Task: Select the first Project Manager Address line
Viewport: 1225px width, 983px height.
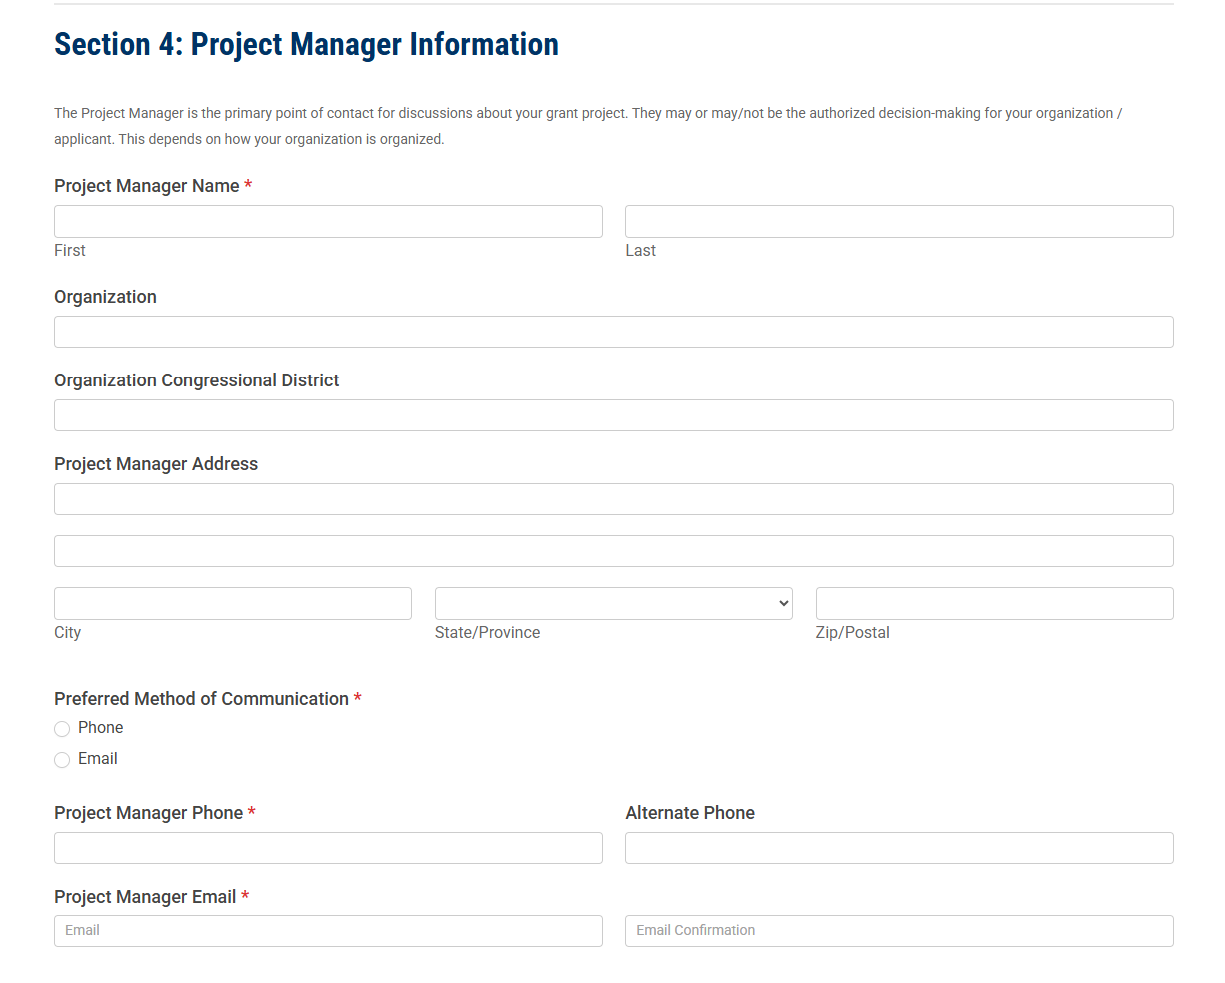Action: tap(613, 499)
